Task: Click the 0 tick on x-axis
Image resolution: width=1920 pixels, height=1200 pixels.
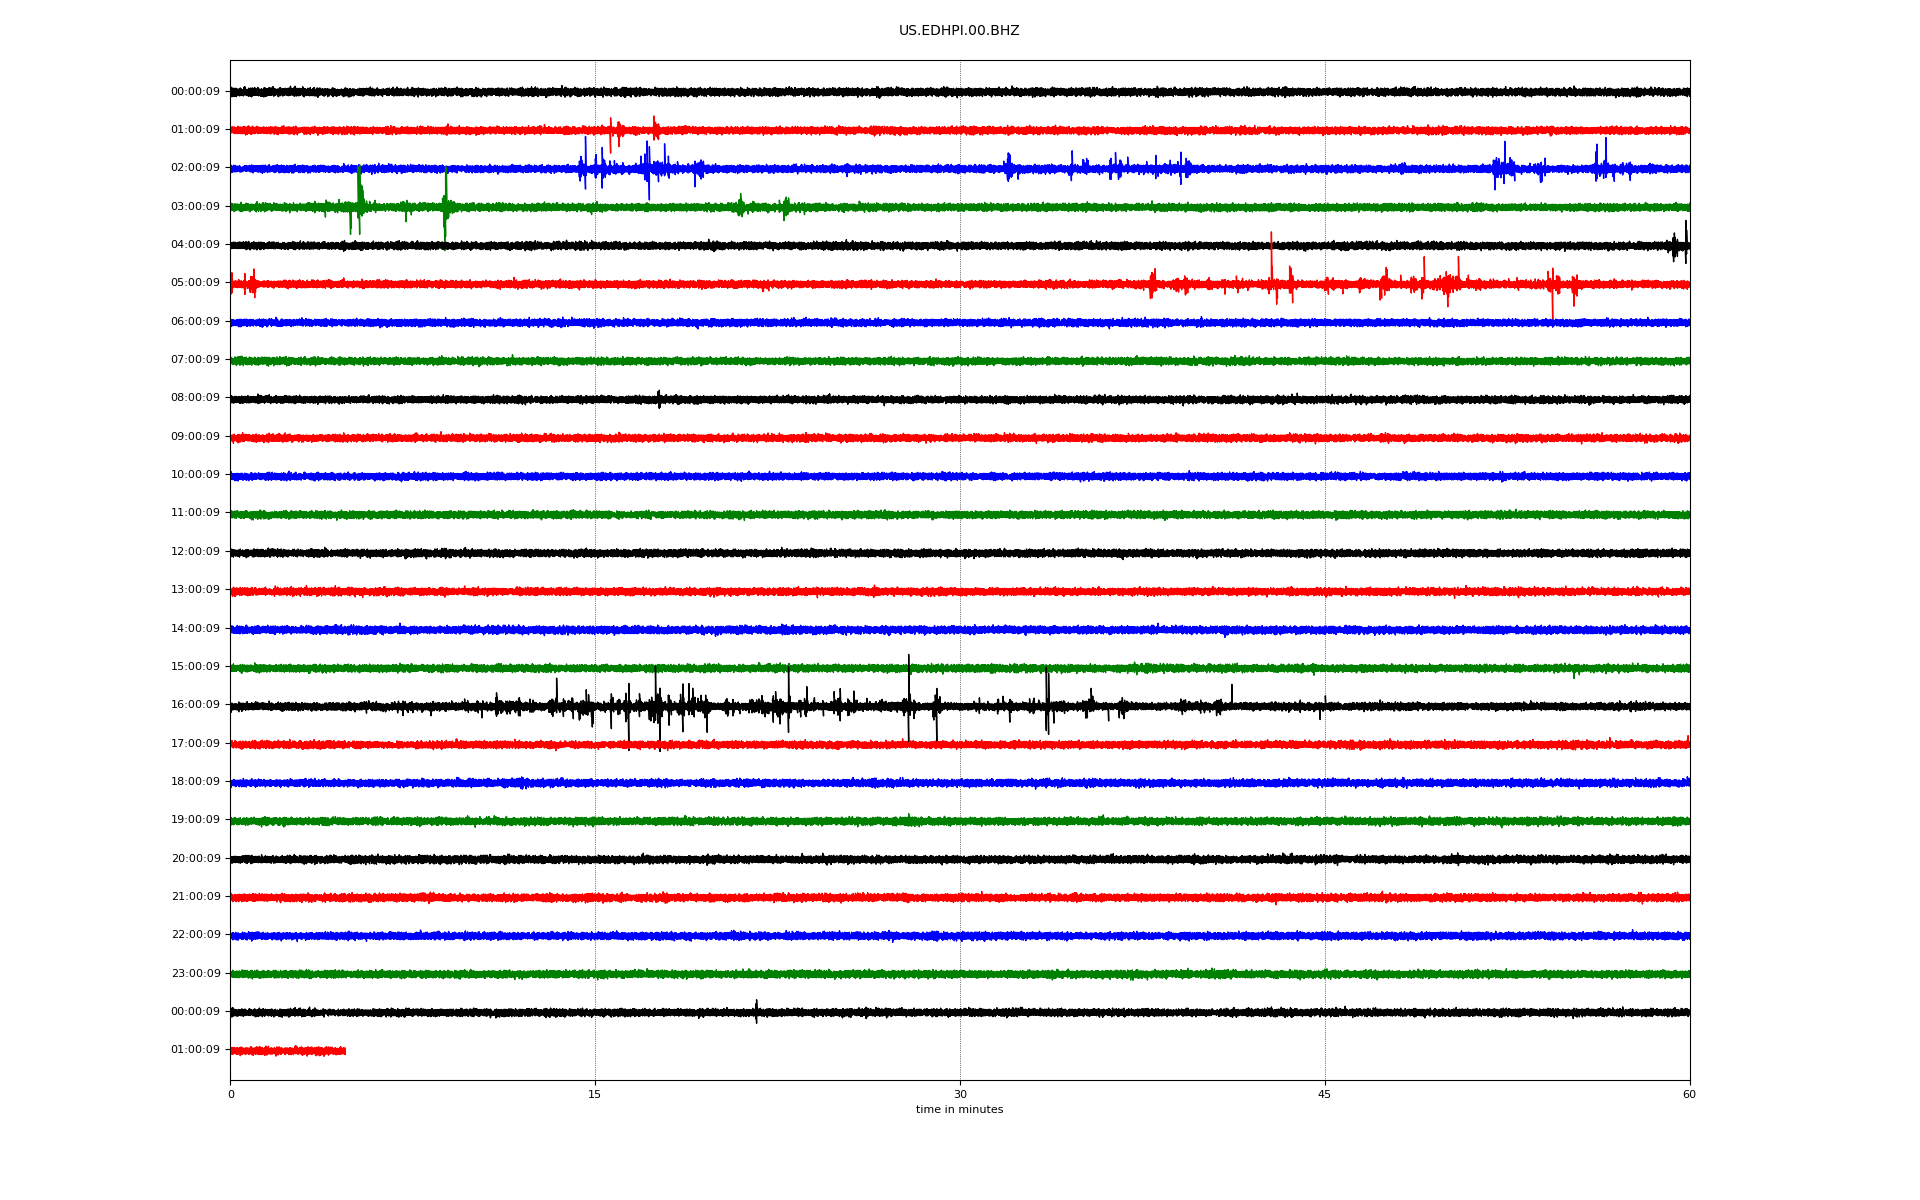Action: (231, 1095)
